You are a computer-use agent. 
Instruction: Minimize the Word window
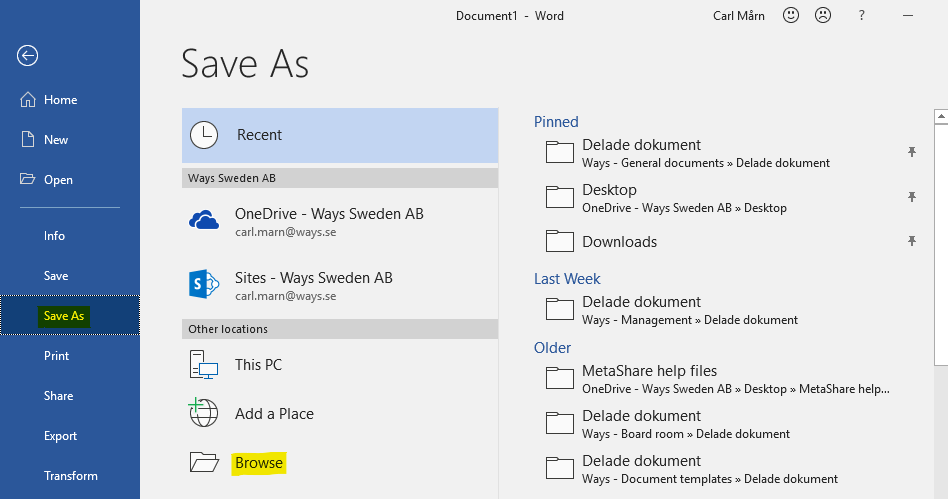[907, 16]
